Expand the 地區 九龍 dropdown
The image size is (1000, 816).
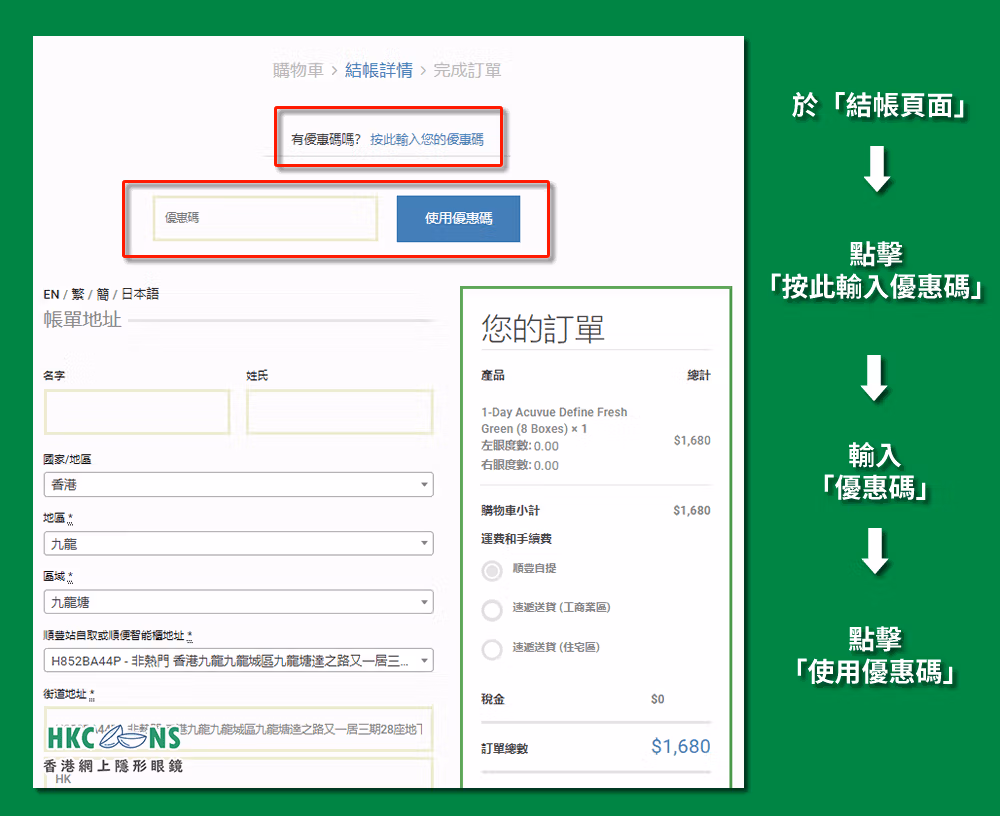click(x=239, y=544)
